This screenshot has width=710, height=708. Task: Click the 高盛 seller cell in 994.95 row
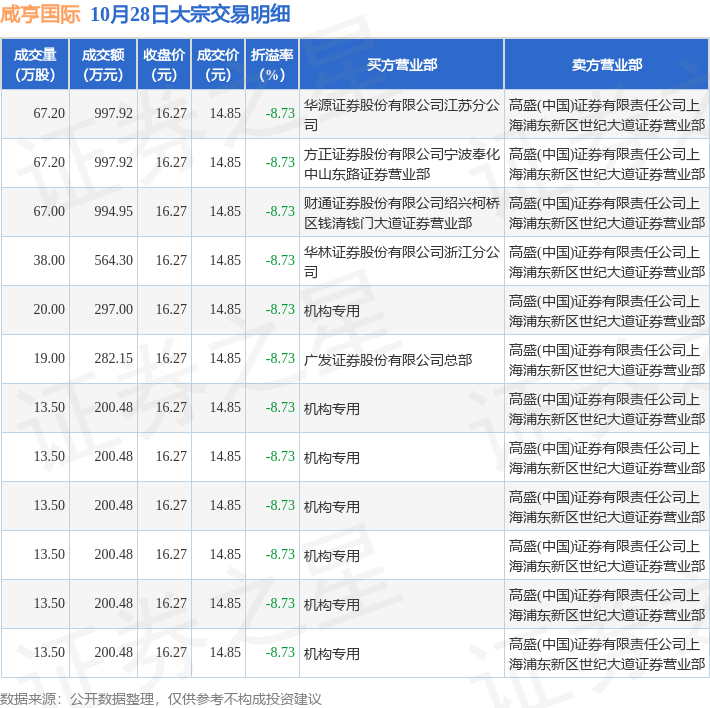pyautogui.click(x=607, y=213)
